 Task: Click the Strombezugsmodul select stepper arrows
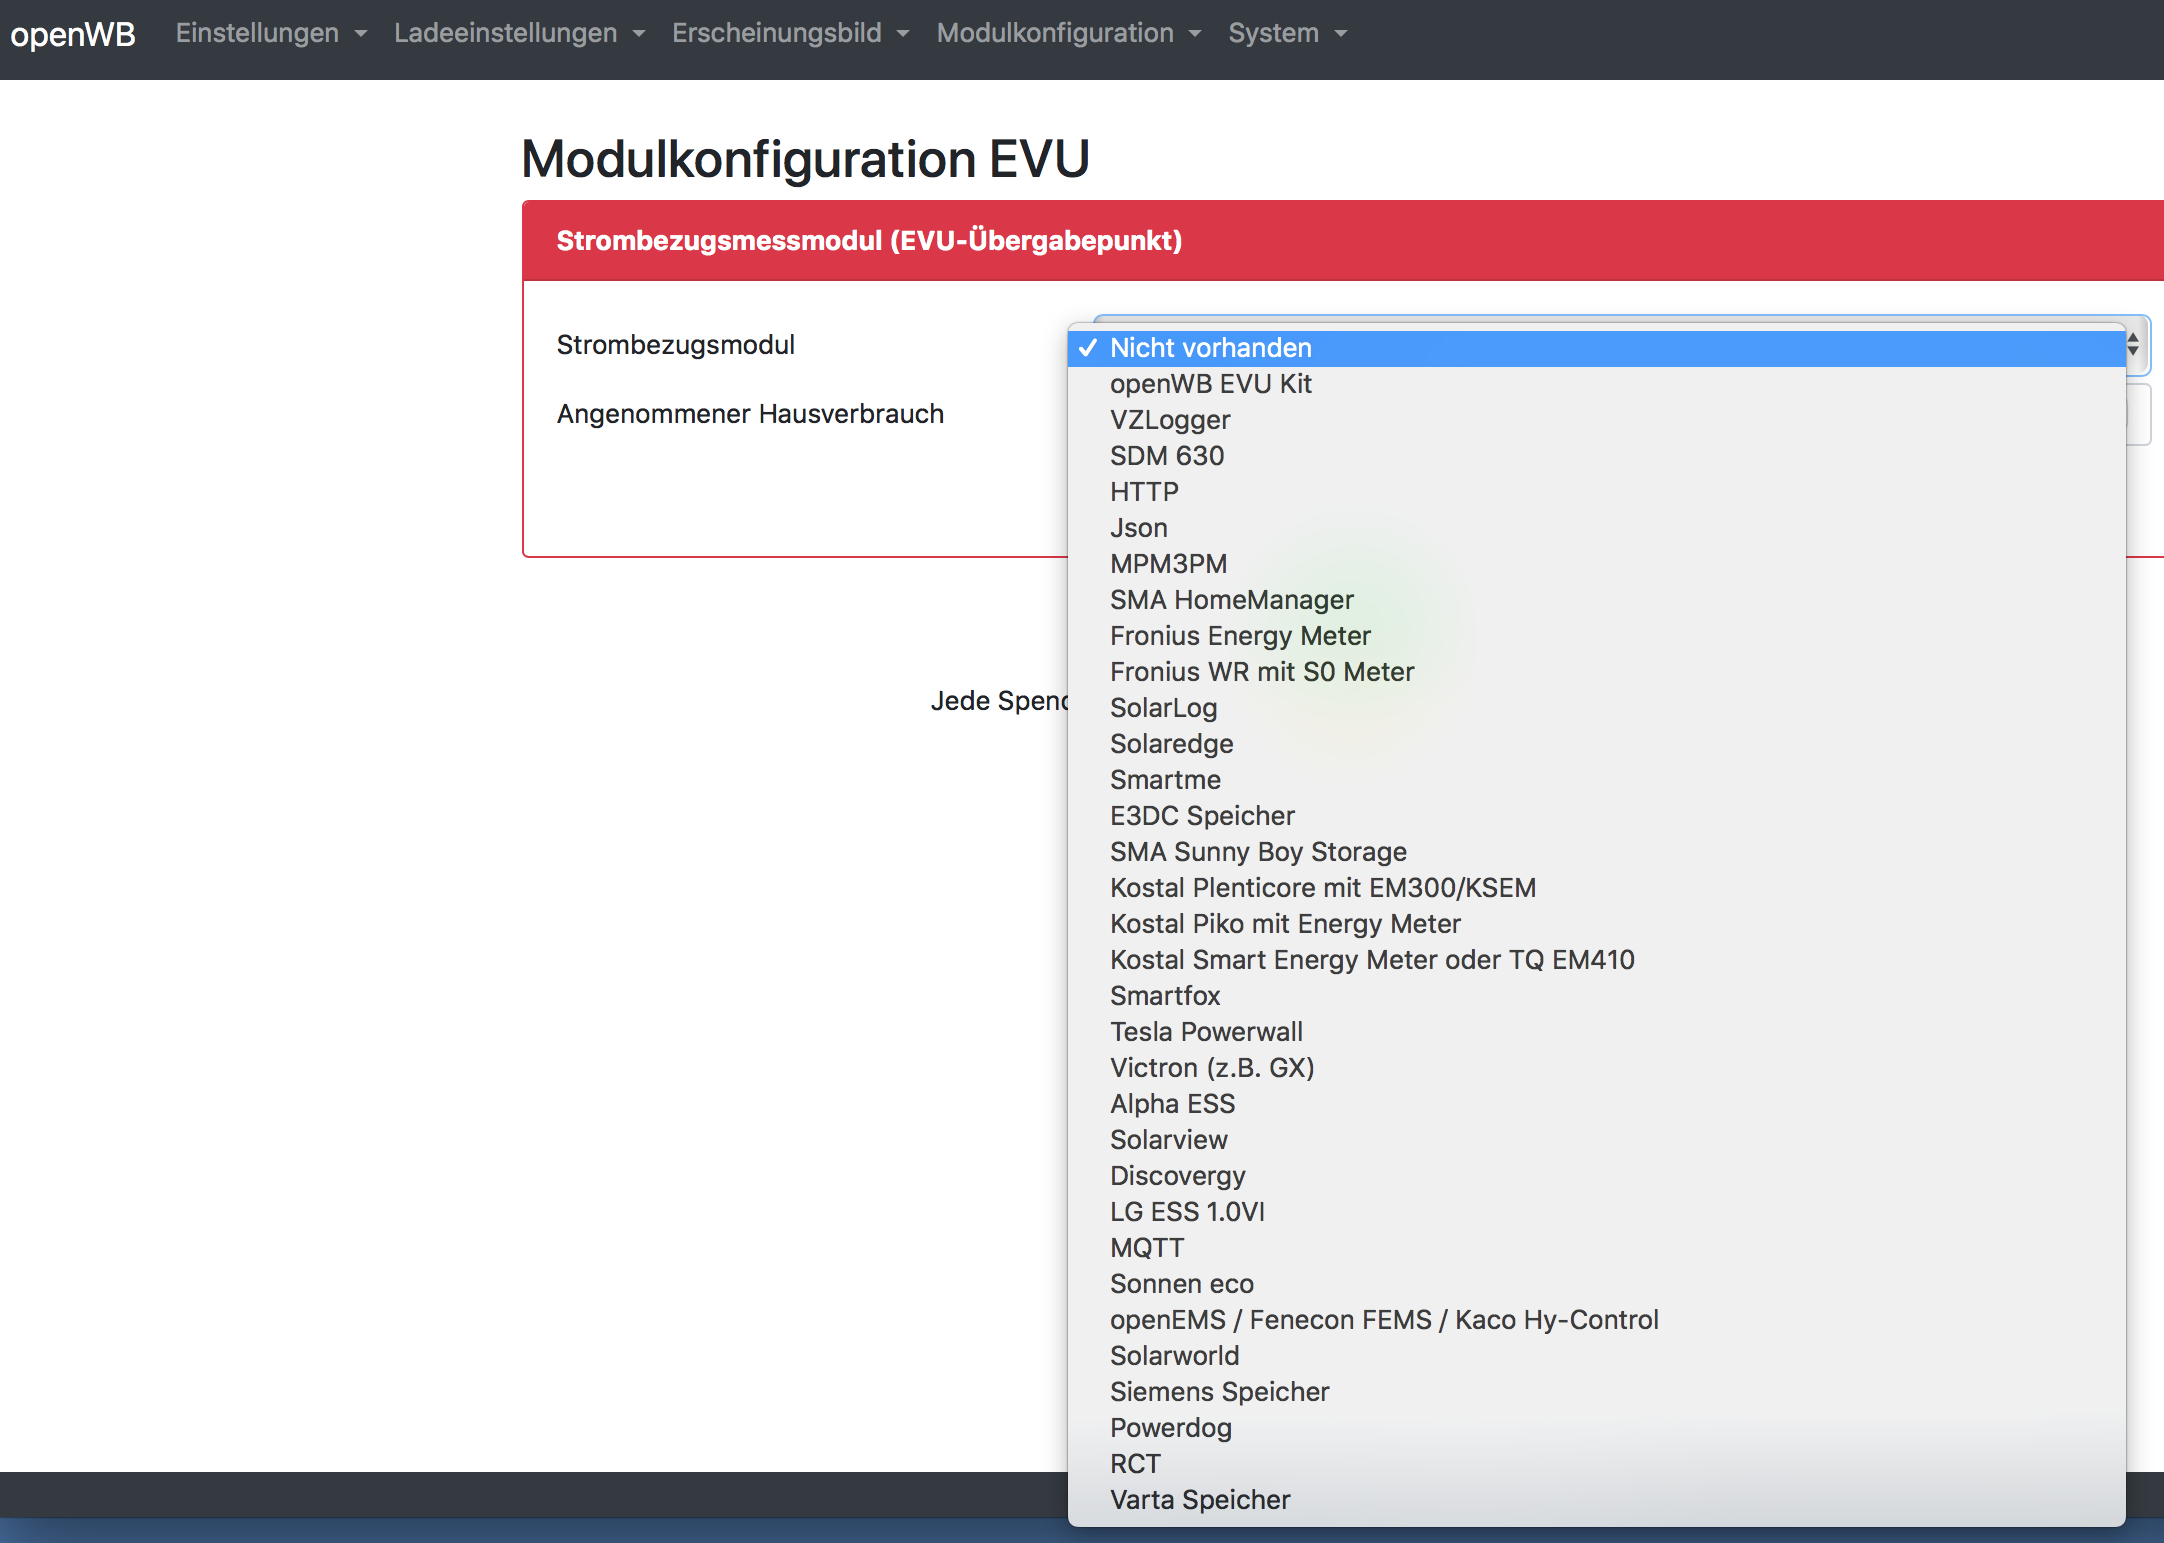click(x=2133, y=345)
